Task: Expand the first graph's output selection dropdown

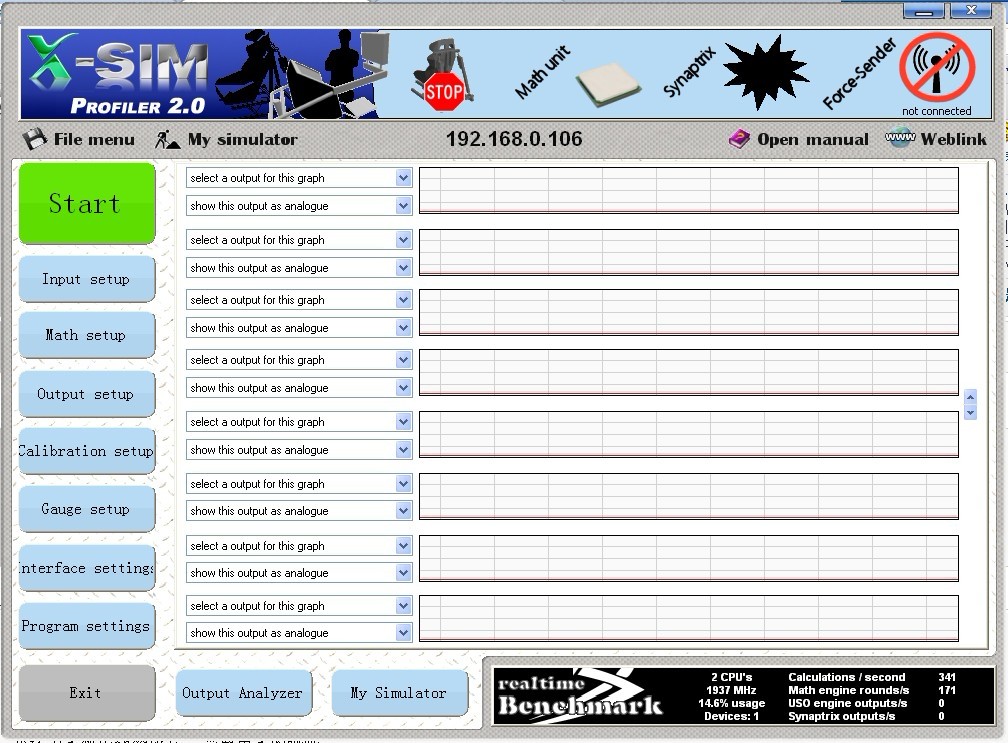Action: coord(403,178)
